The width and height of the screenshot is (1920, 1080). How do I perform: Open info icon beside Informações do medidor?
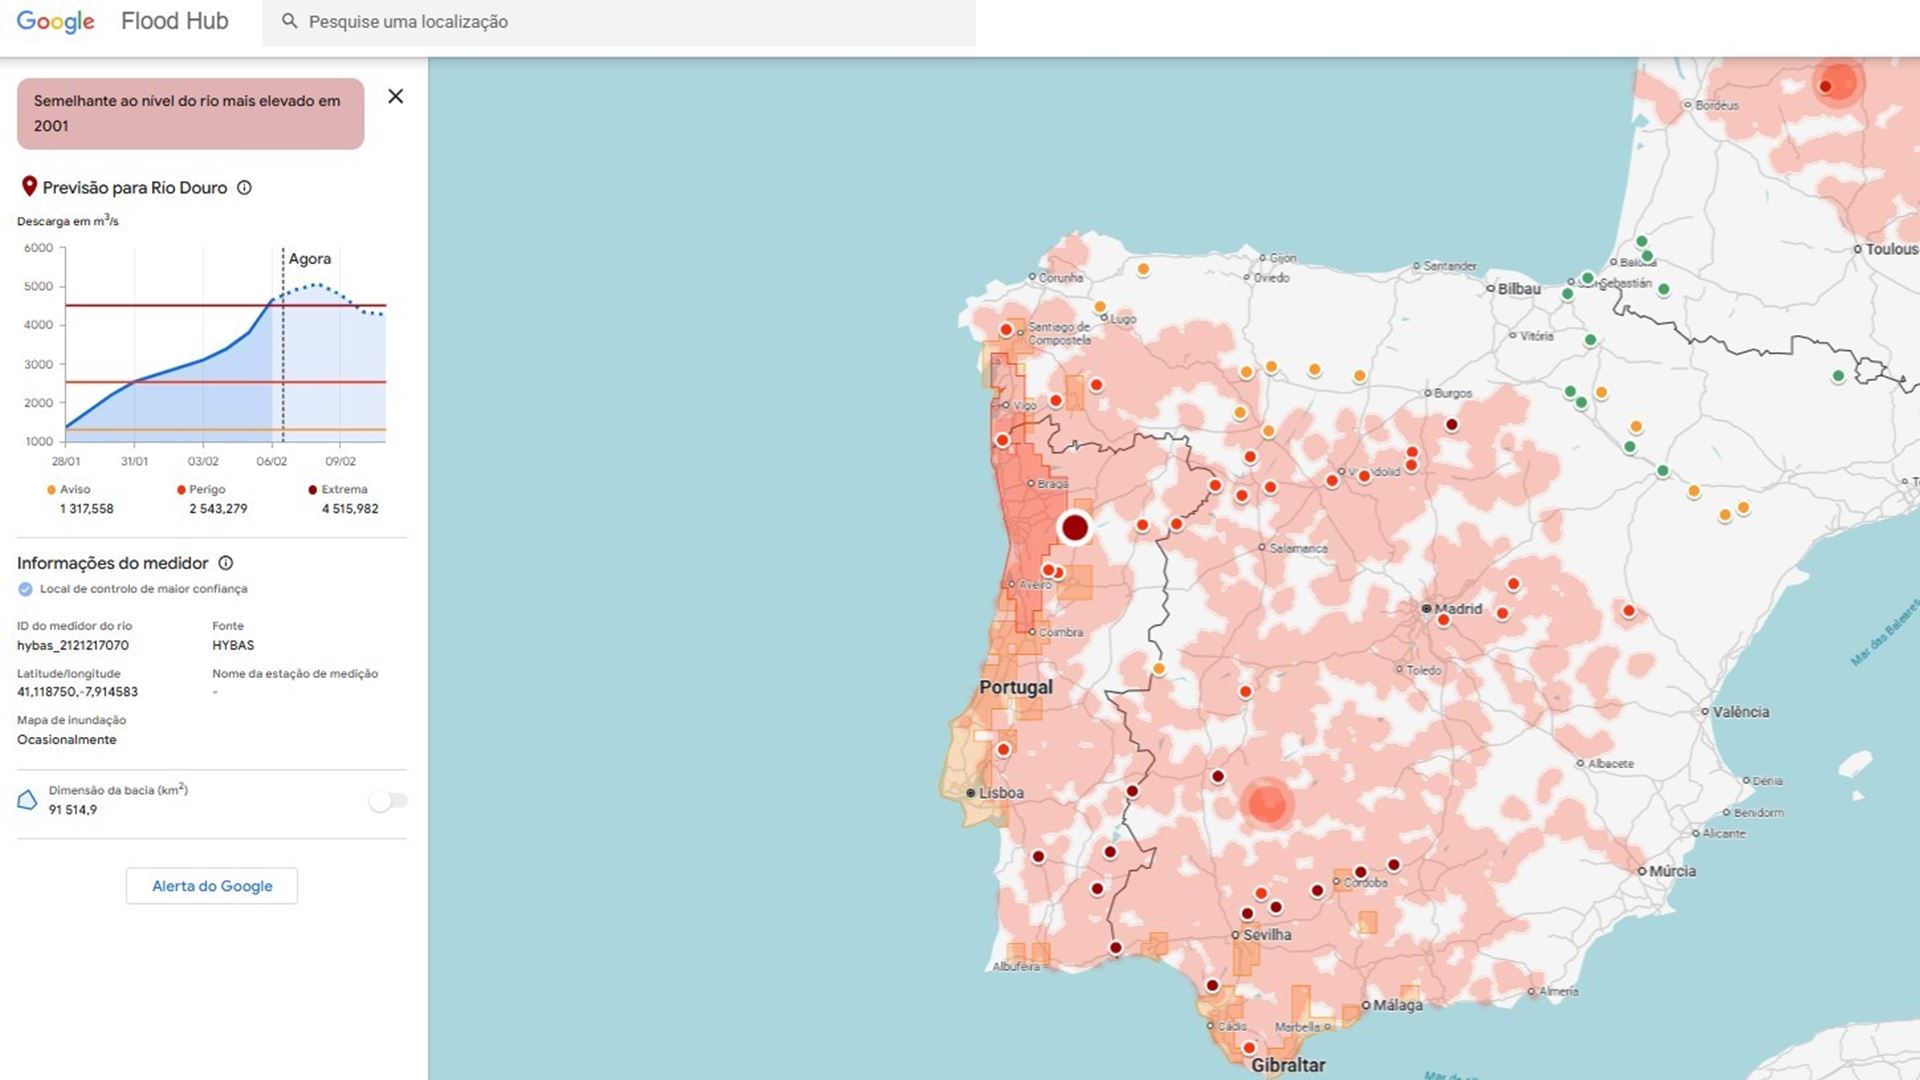[x=226, y=563]
